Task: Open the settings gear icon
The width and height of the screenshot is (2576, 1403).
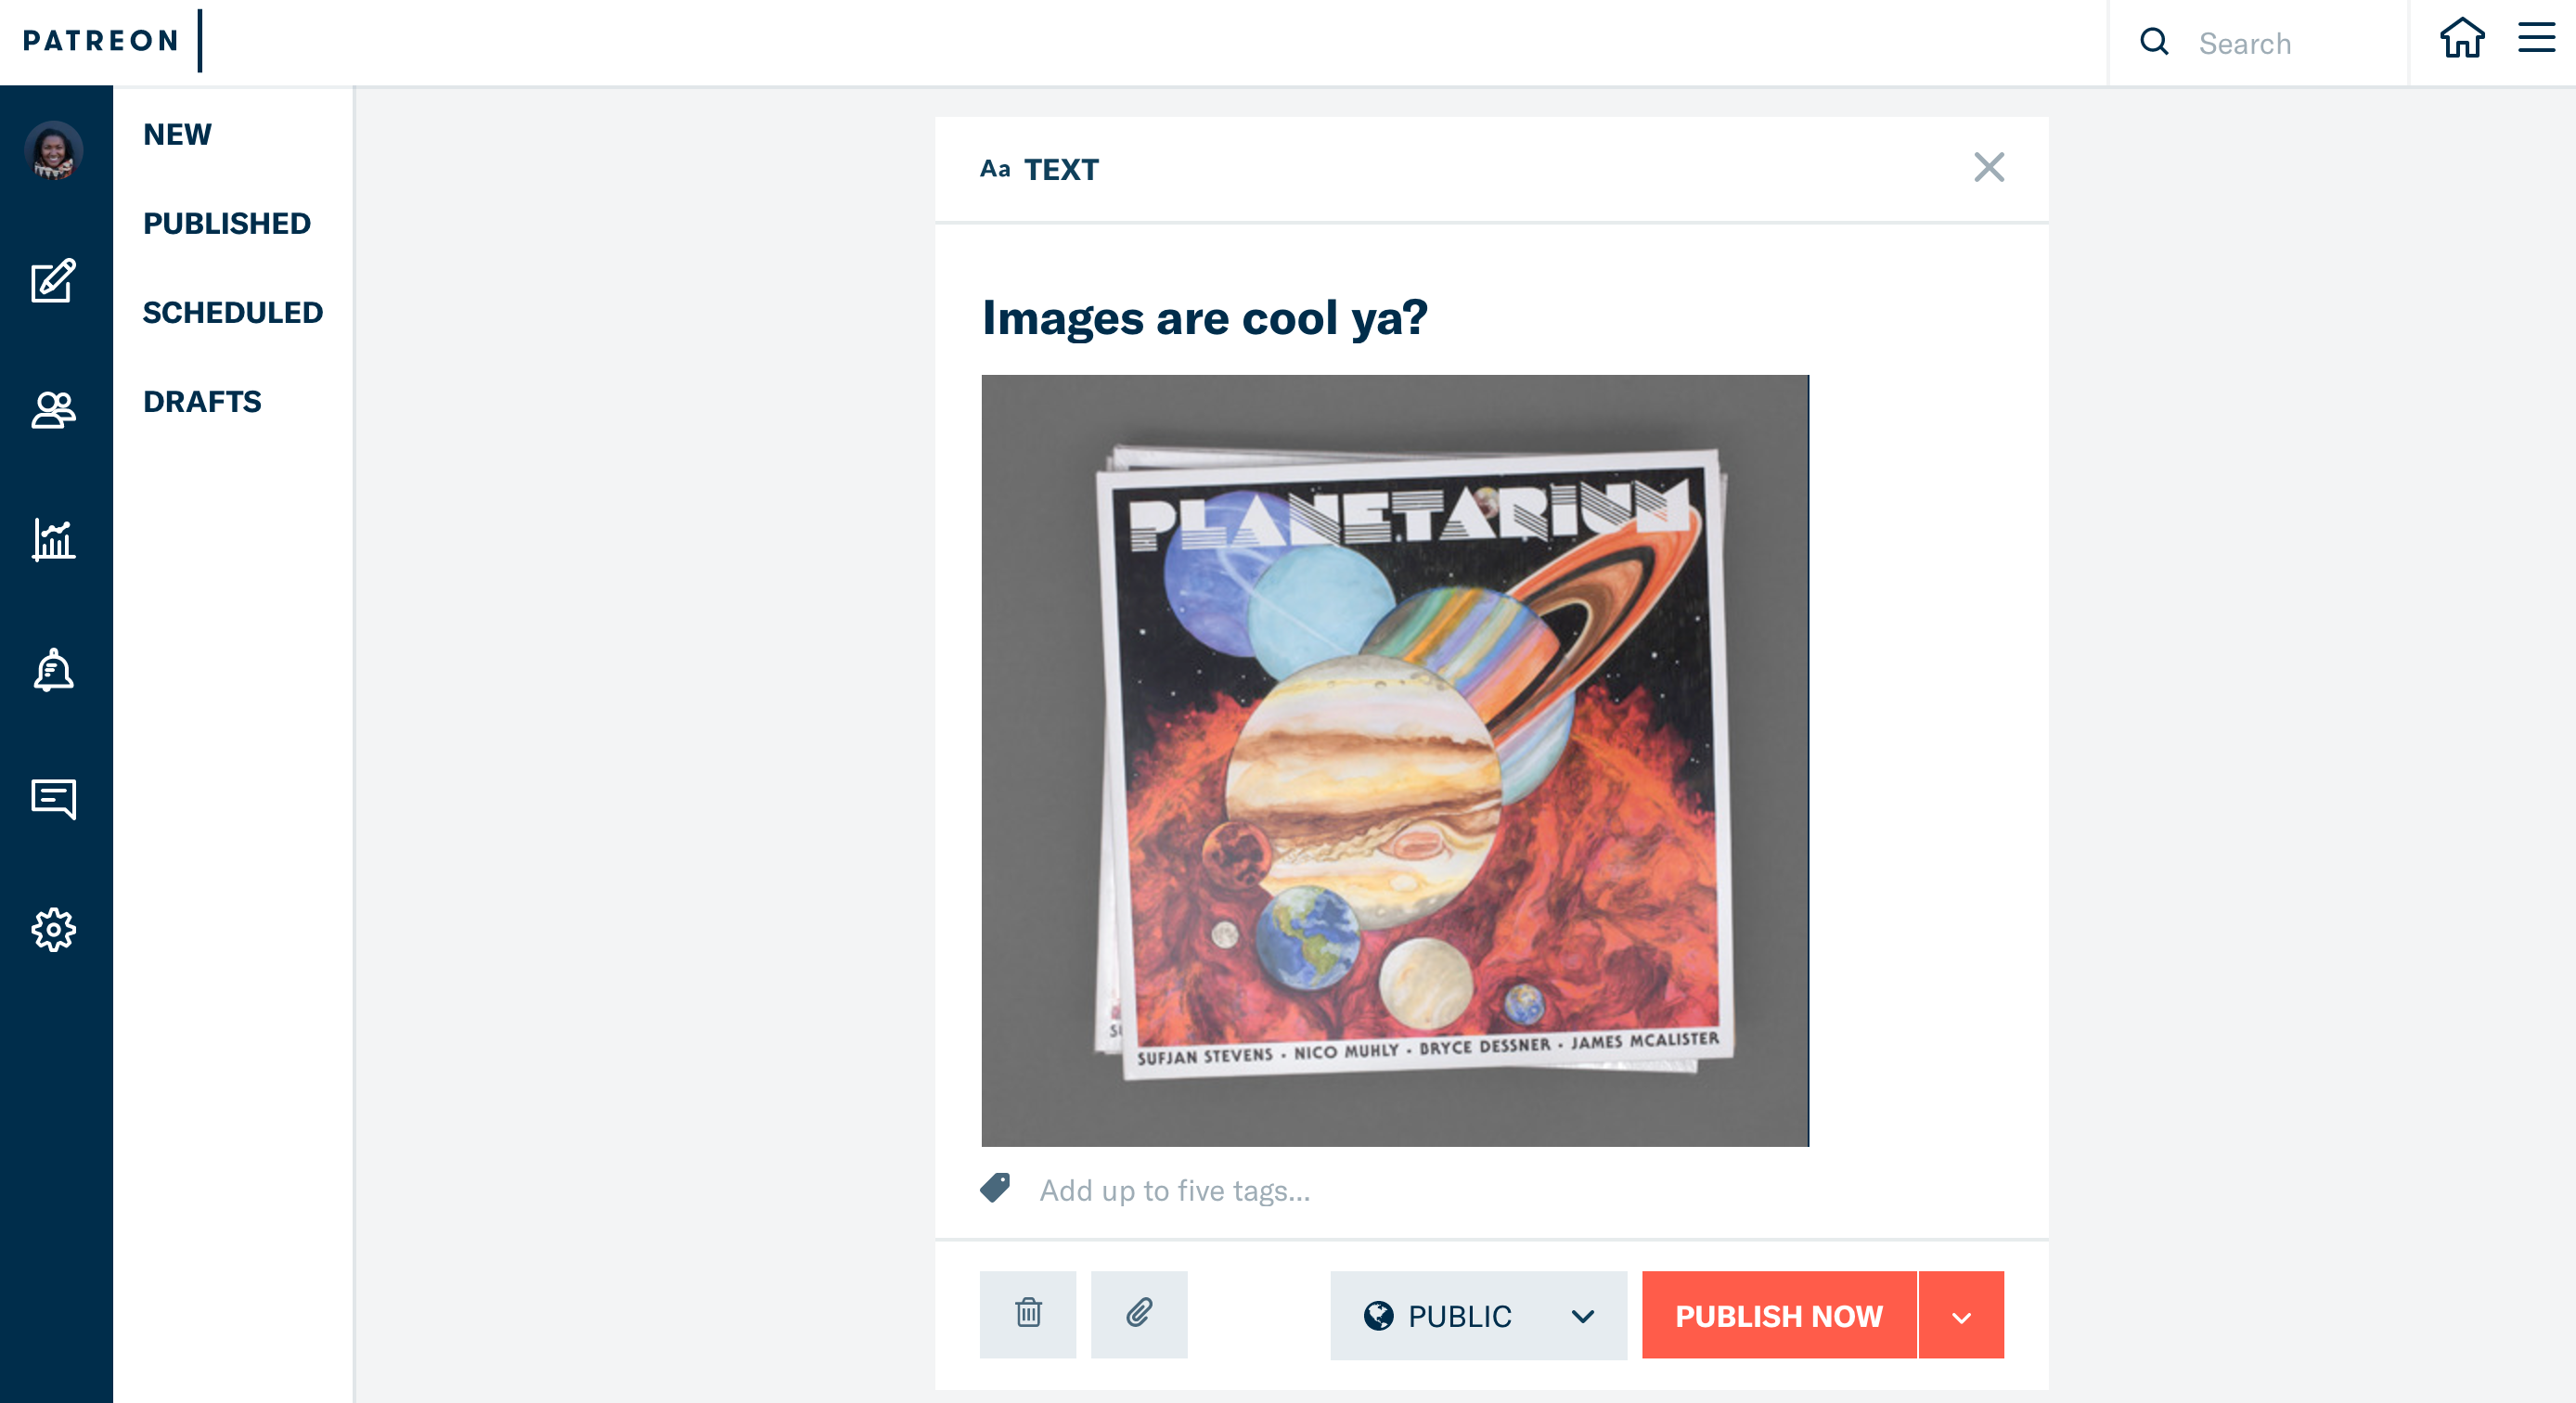Action: [54, 930]
